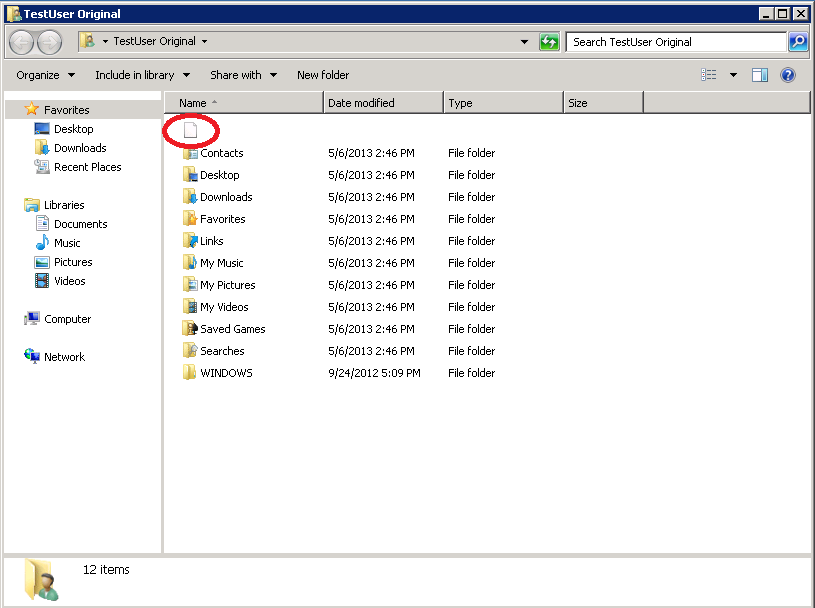Open the Share with dropdown
The height and width of the screenshot is (608, 815).
243,75
